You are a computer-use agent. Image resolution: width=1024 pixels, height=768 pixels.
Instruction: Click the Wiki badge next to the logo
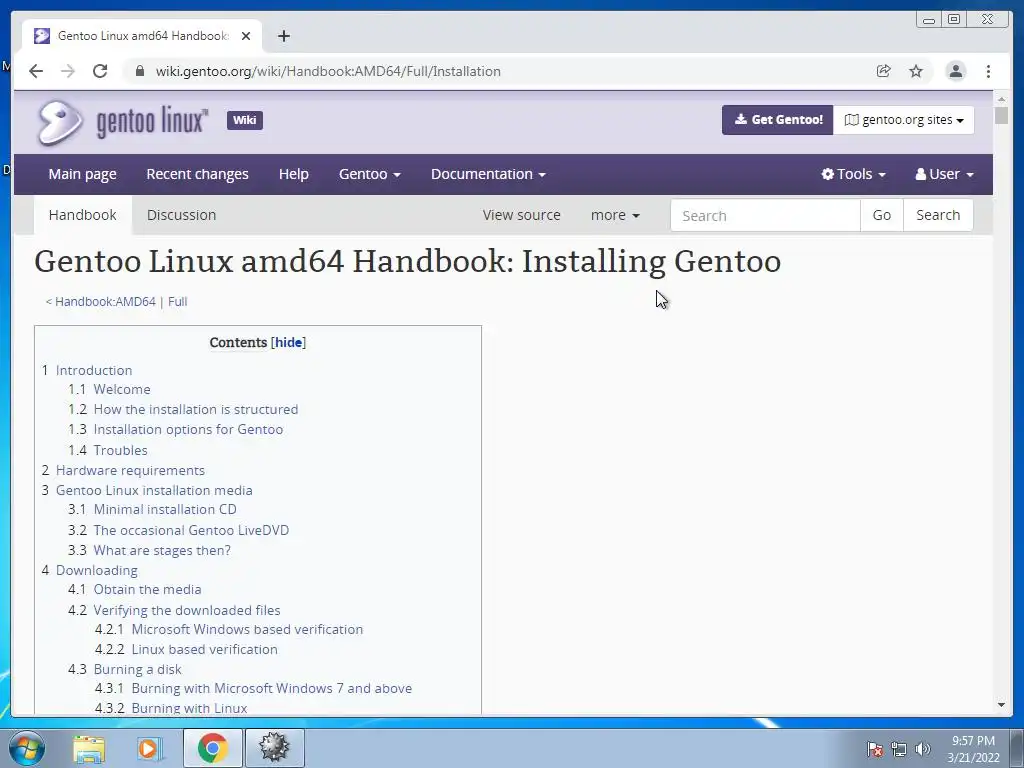tap(245, 120)
